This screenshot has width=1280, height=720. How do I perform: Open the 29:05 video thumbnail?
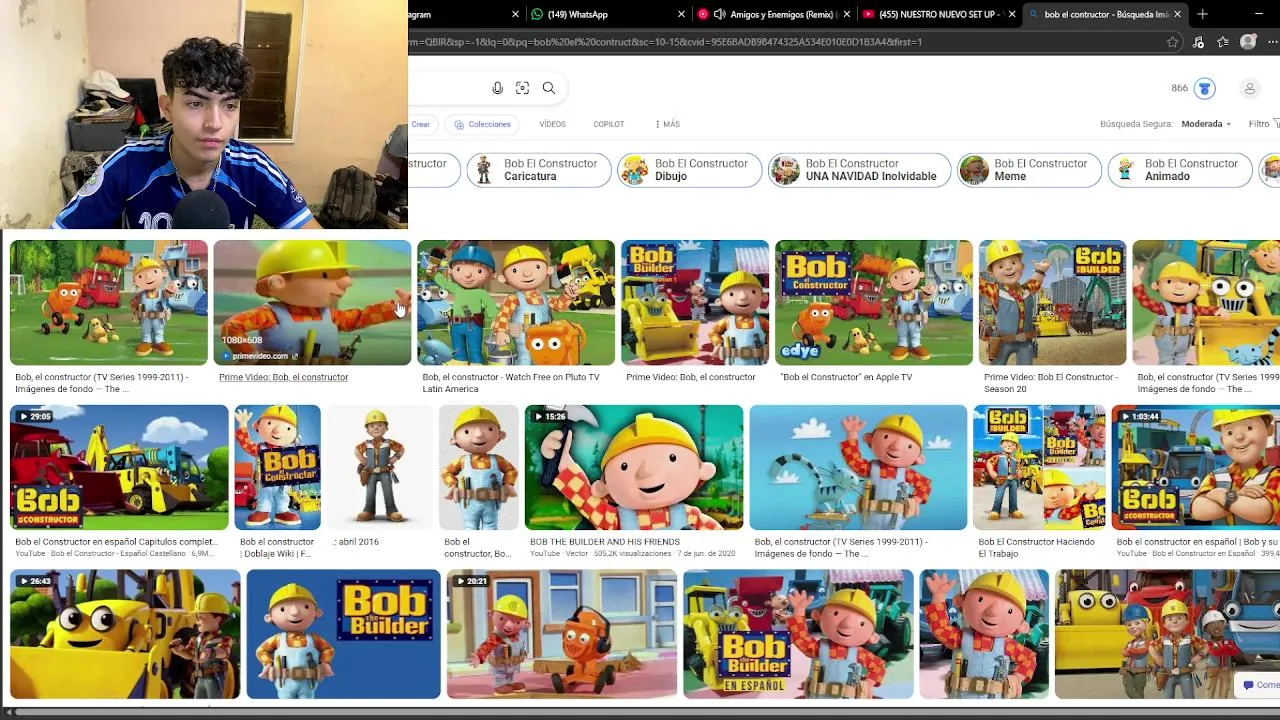[119, 467]
